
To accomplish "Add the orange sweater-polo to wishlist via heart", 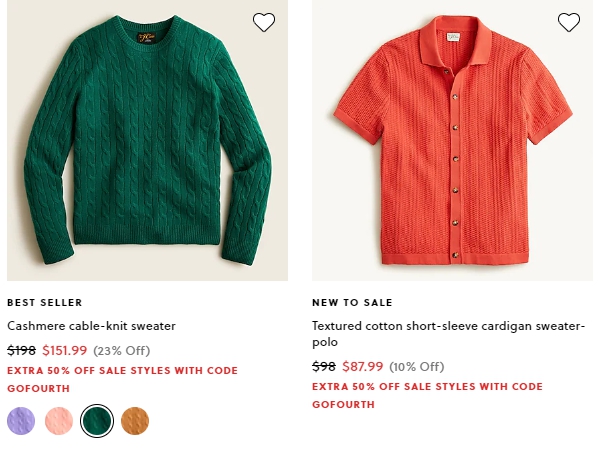I will 569,22.
